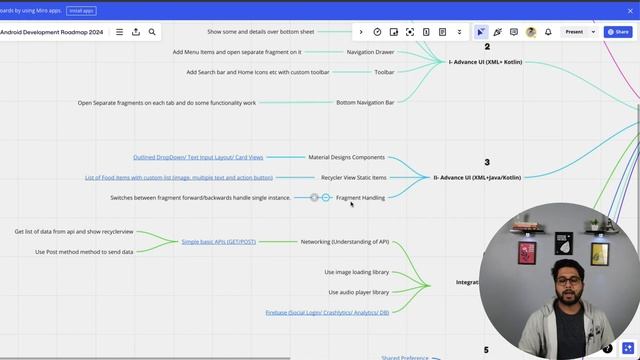Click the focus frame mode icon
This screenshot has height=360, width=640.
point(410,32)
